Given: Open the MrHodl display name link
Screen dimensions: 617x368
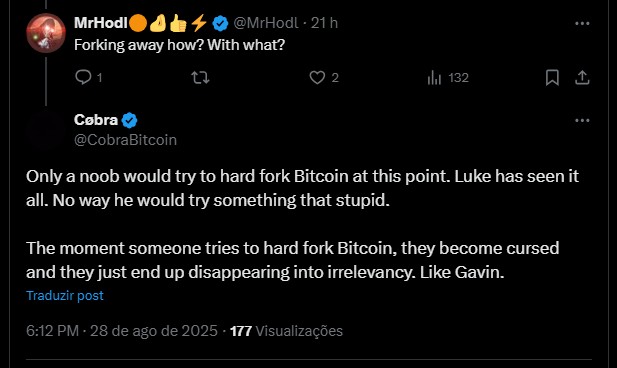Looking at the screenshot, I should [x=101, y=23].
